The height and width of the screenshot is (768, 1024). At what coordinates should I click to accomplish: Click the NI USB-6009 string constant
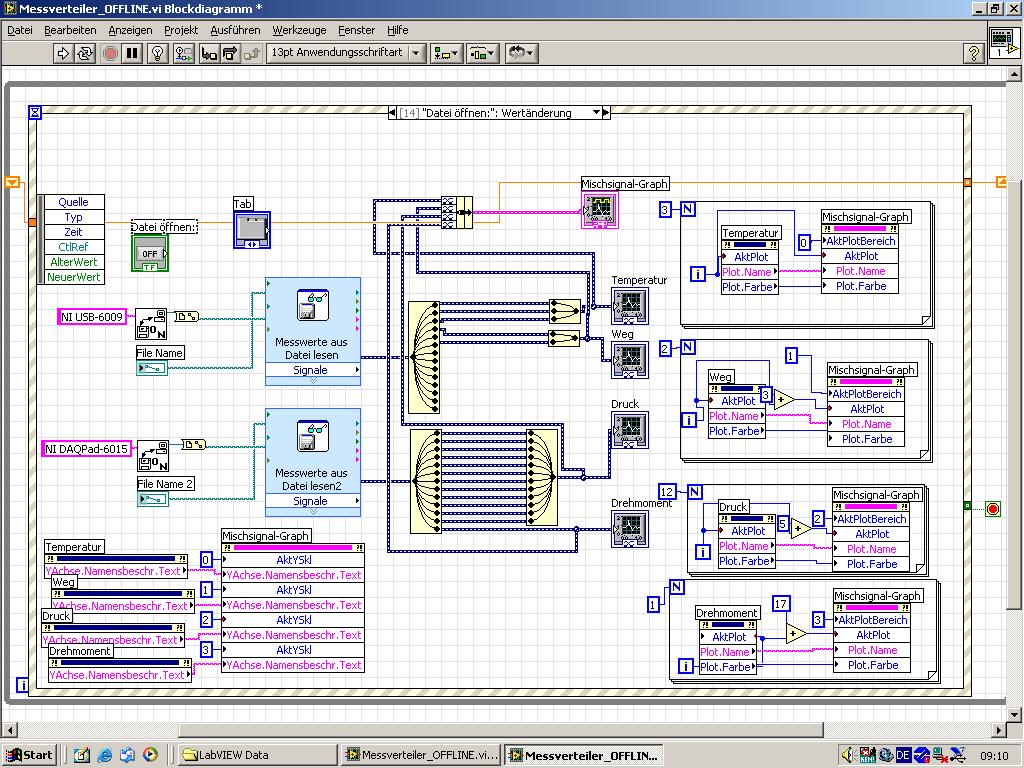click(x=92, y=317)
